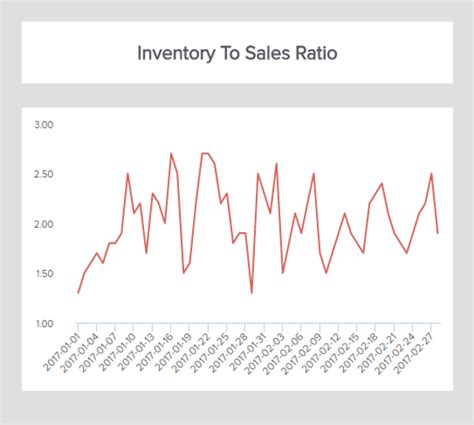The image size is (474, 425).
Task: Click the Inventory To Sales Ratio title
Action: click(x=237, y=53)
